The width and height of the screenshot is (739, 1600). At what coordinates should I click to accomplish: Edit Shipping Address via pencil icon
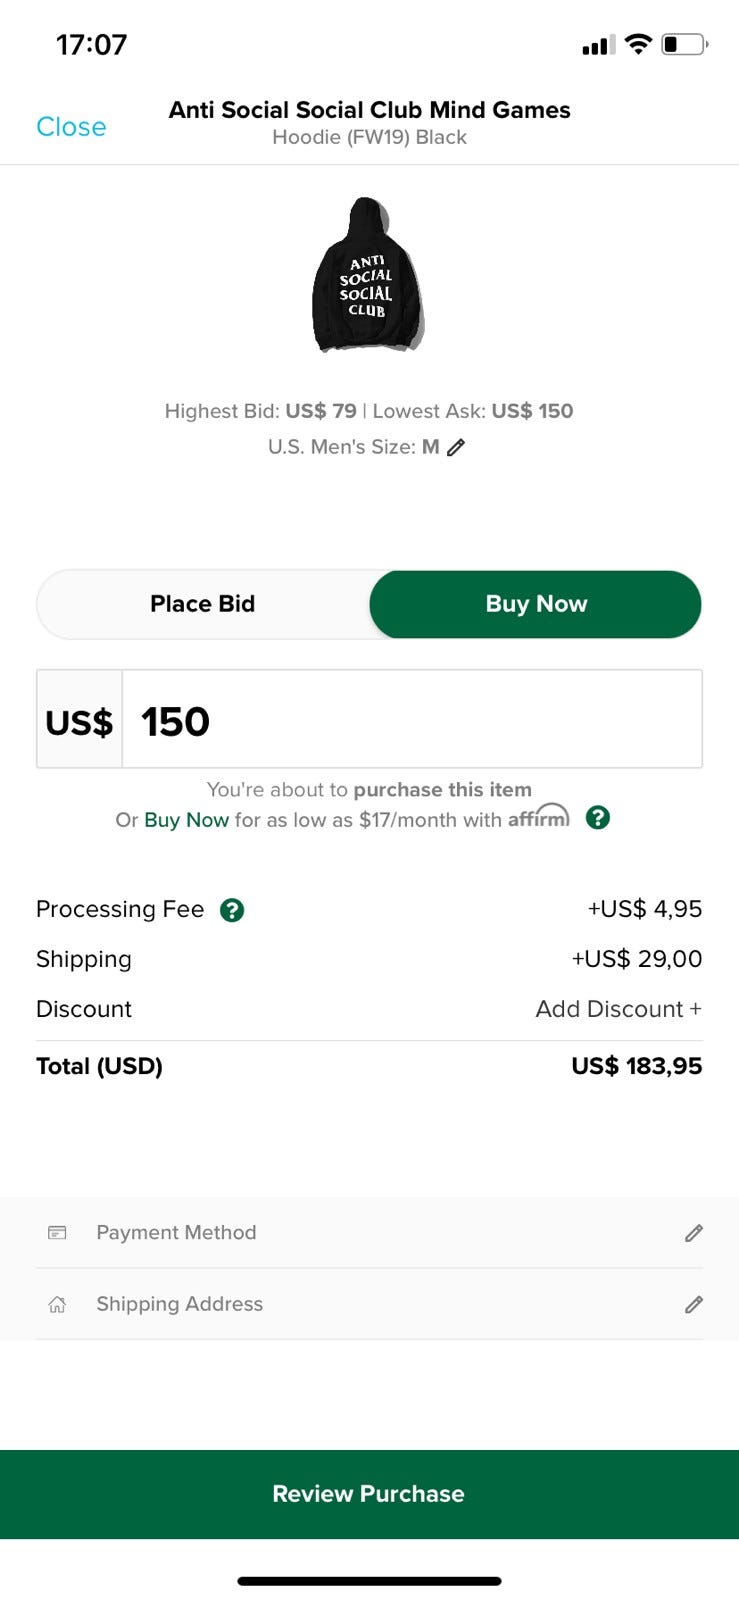694,1304
